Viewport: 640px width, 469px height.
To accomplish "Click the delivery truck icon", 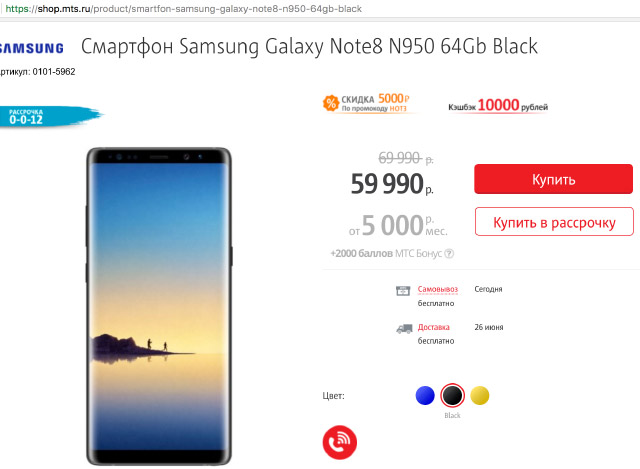I will (x=404, y=329).
